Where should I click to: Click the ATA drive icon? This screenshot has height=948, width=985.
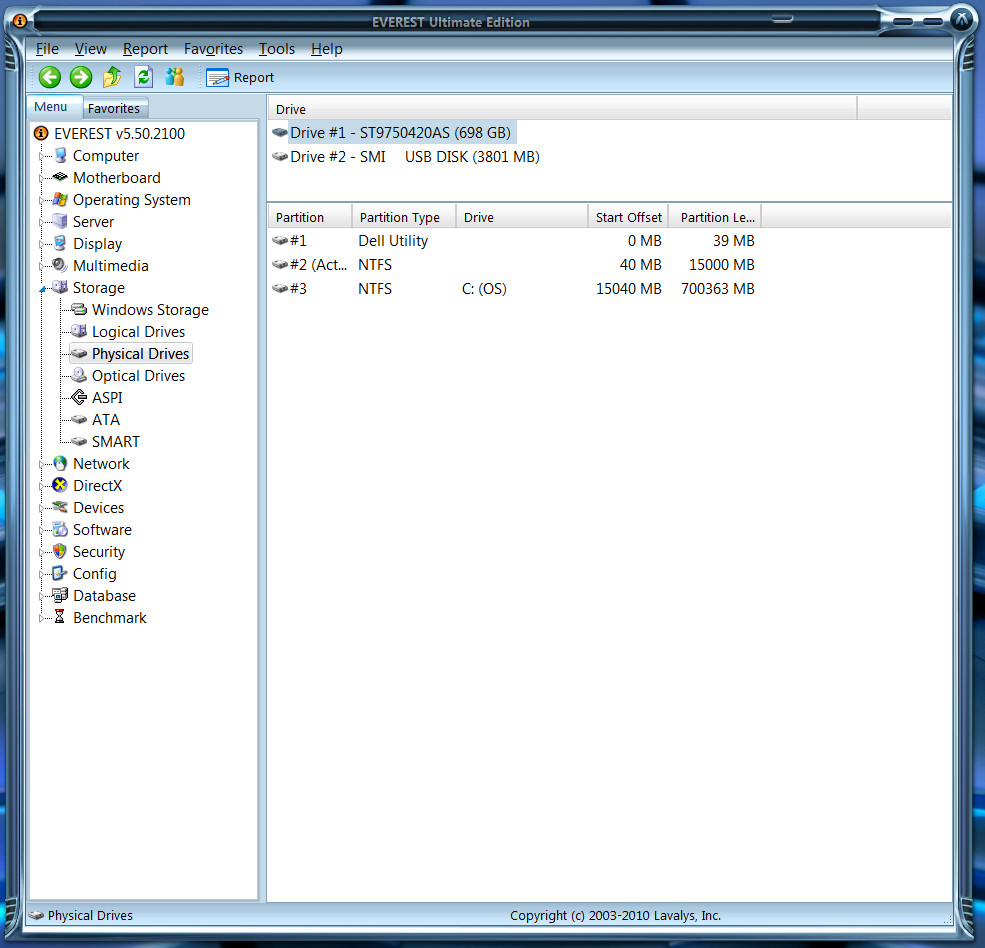(79, 419)
